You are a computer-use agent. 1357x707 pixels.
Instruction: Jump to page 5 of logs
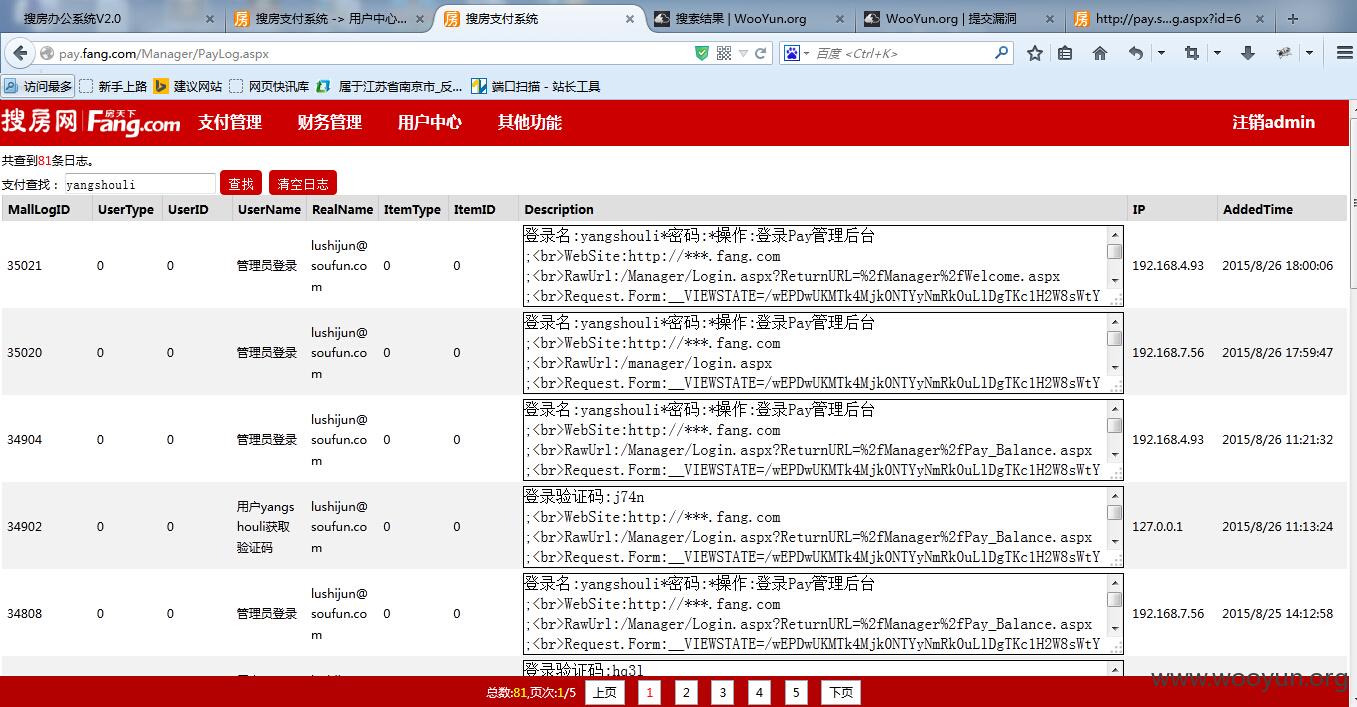(796, 692)
